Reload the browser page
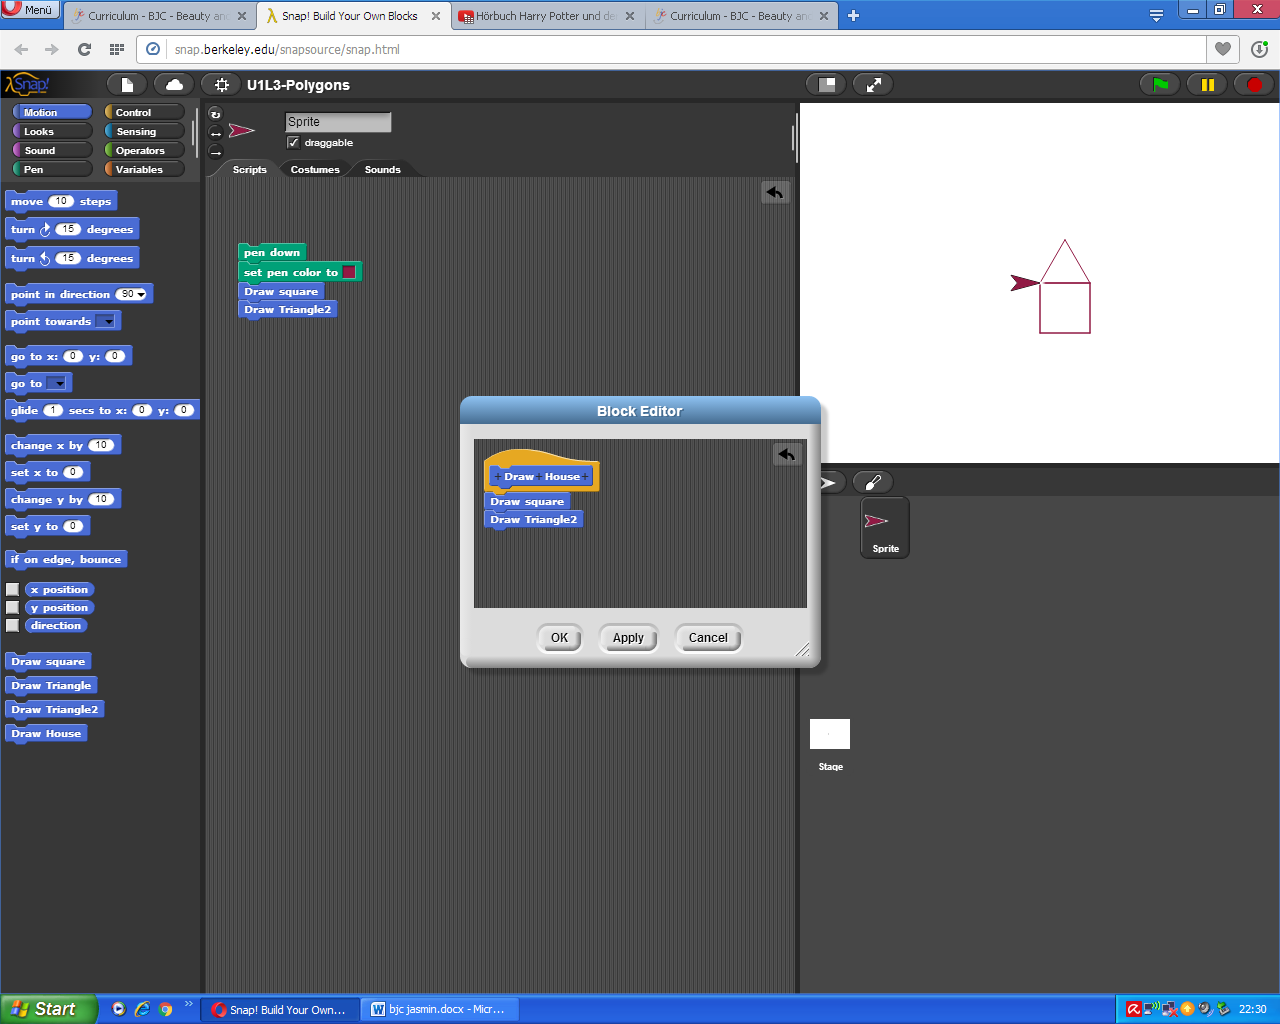 point(84,49)
